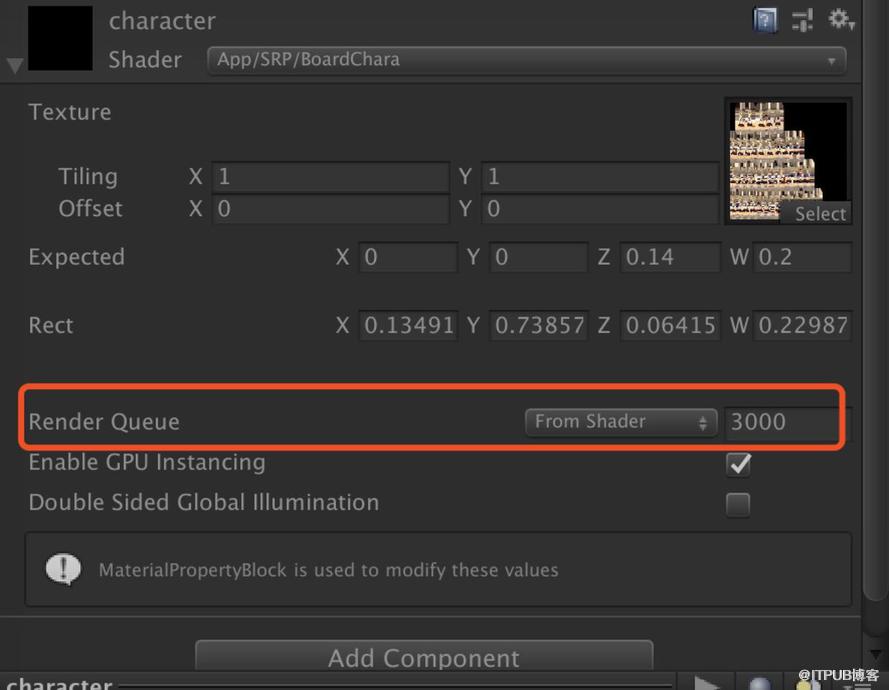Disable the Enable GPU Instancing checkbox
Image resolution: width=889 pixels, height=690 pixels.
[x=738, y=464]
